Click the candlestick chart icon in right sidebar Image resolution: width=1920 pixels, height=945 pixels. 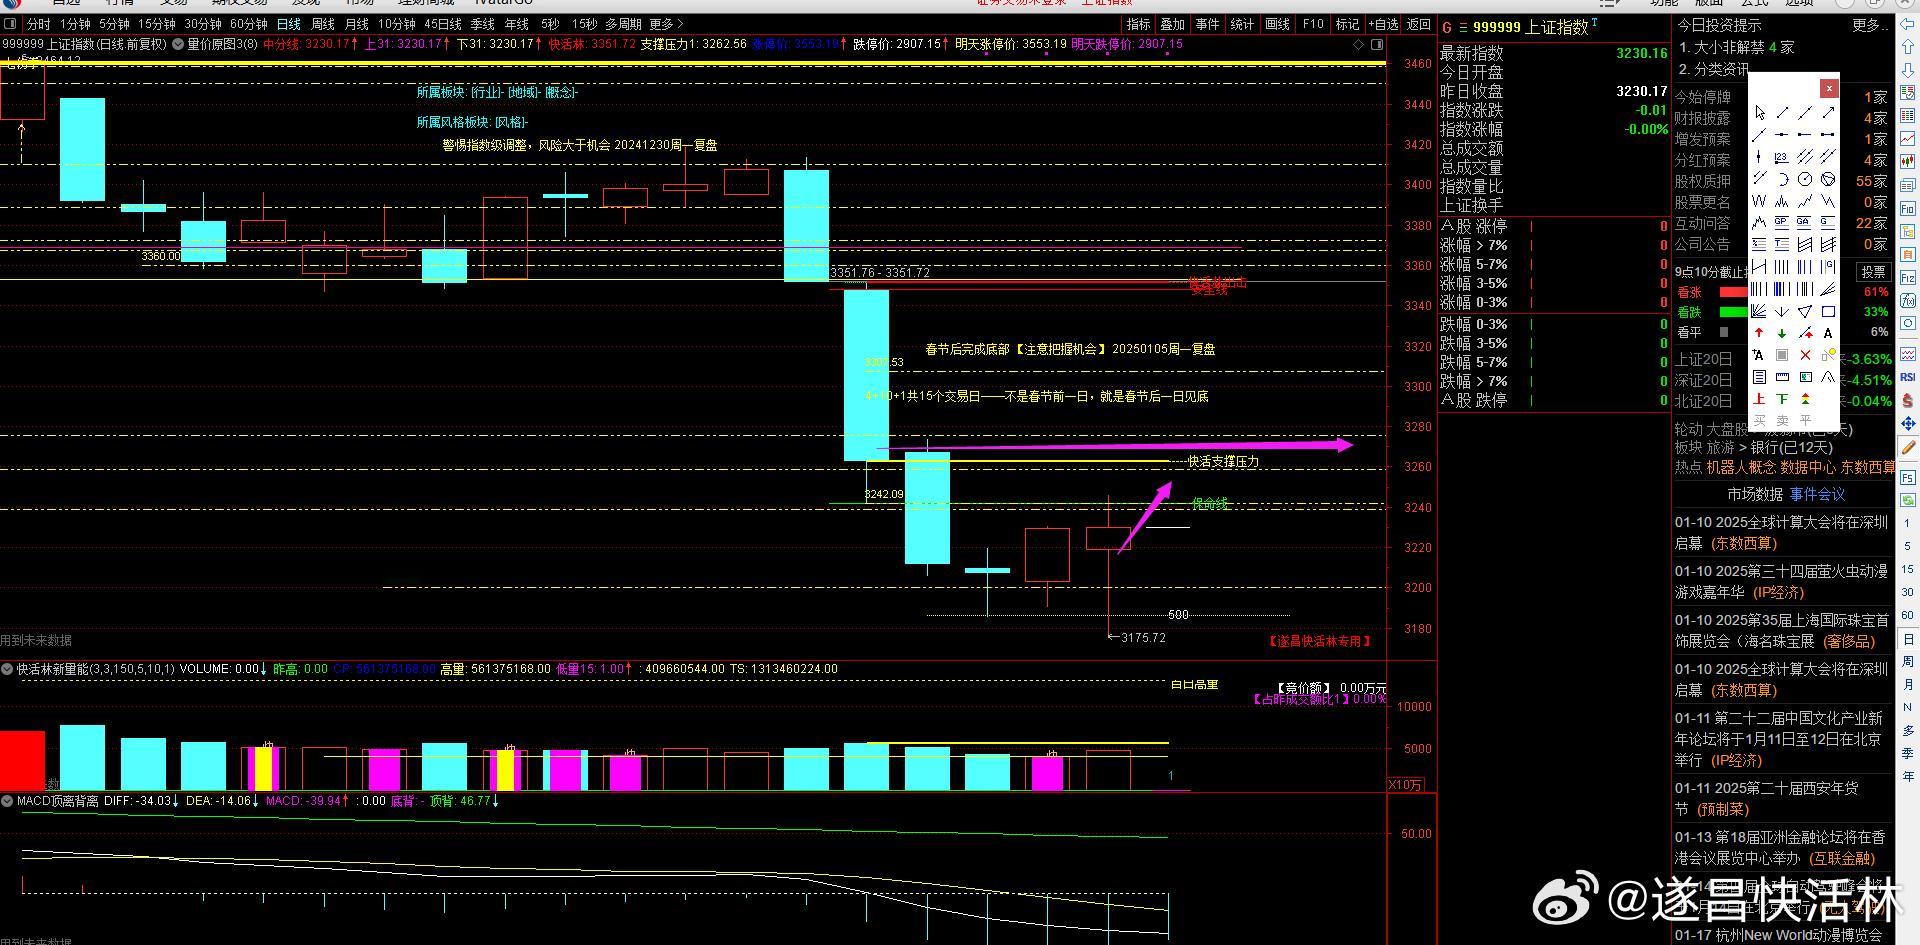click(1908, 161)
